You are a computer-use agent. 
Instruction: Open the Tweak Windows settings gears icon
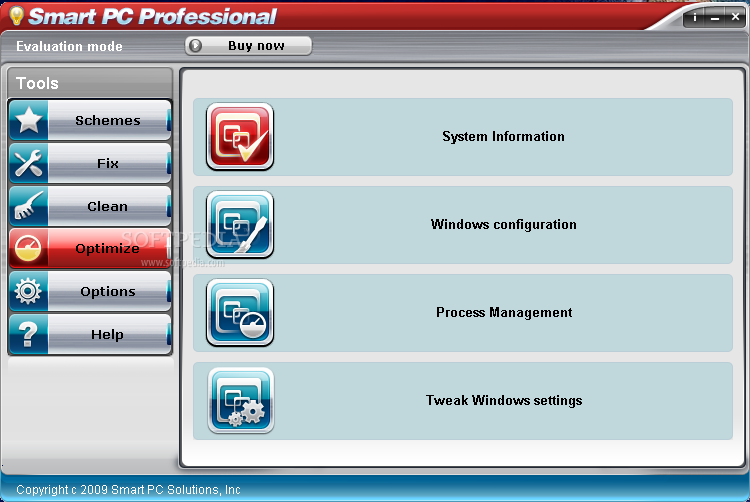coord(241,401)
